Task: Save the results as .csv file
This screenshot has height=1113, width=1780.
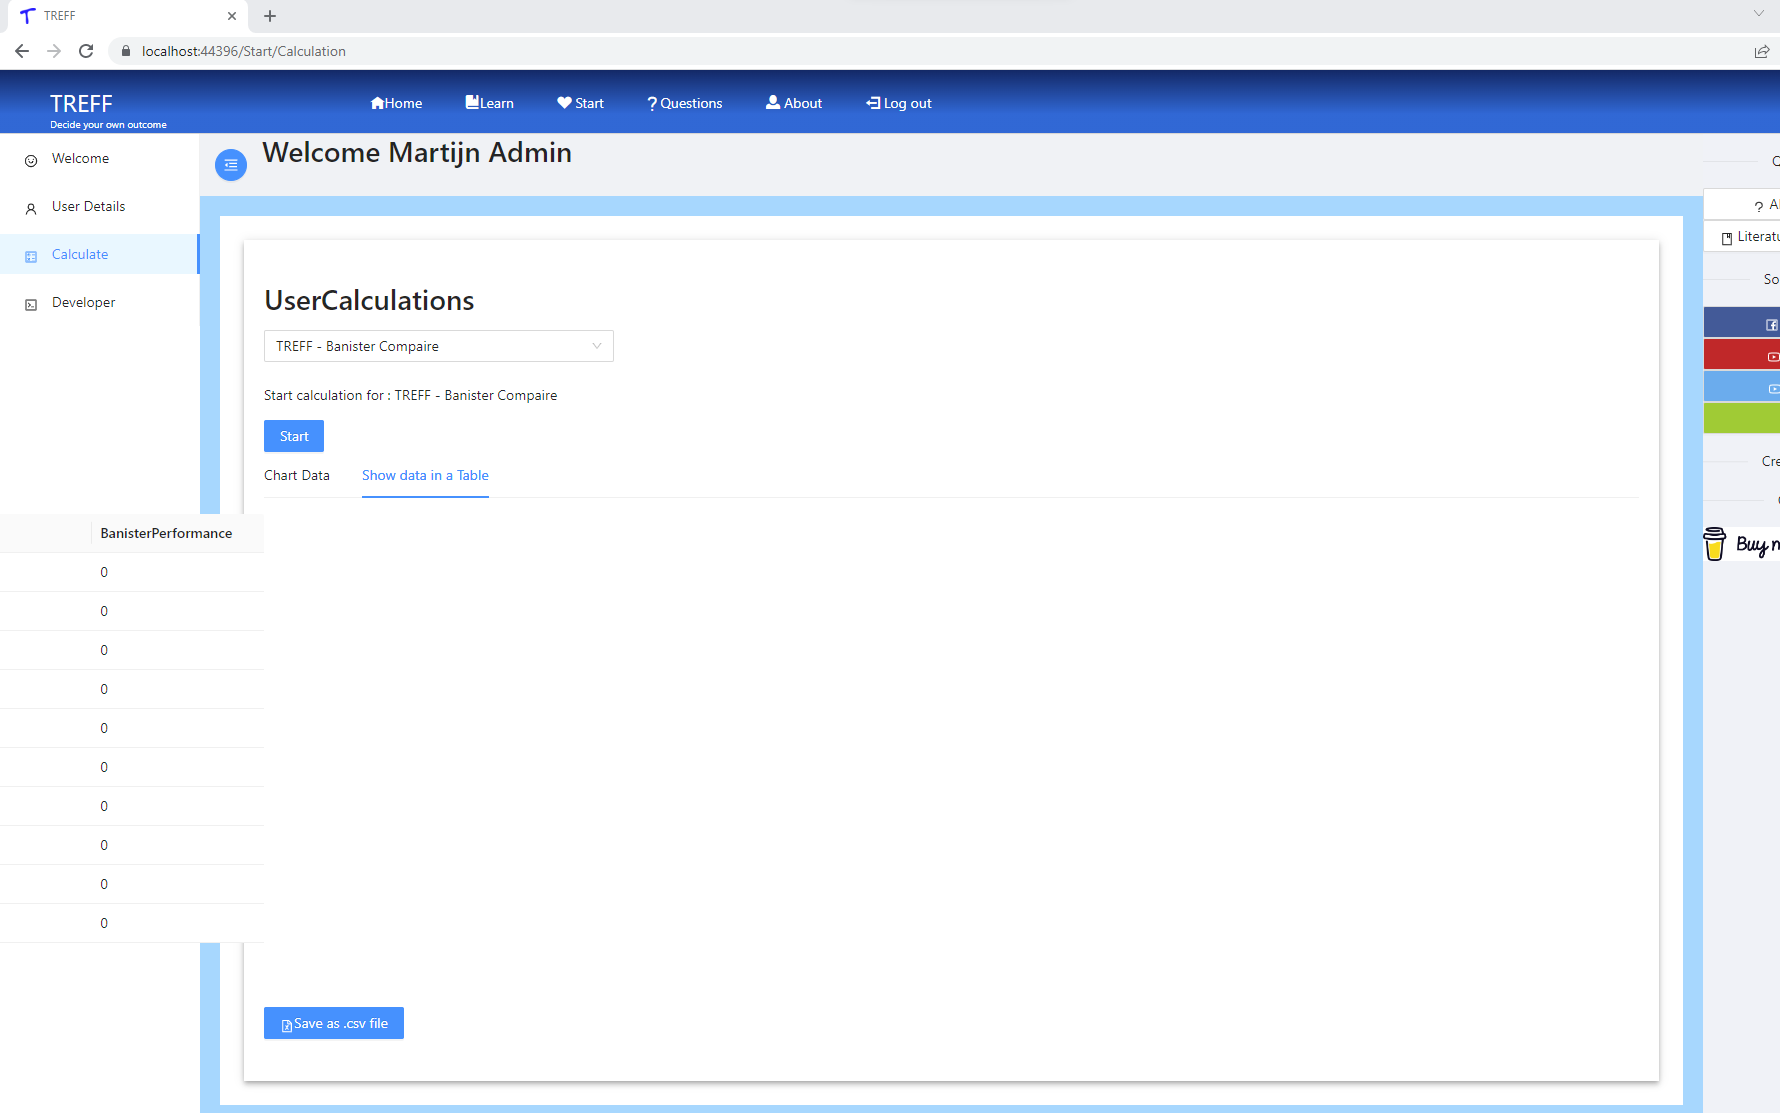Action: point(334,1023)
